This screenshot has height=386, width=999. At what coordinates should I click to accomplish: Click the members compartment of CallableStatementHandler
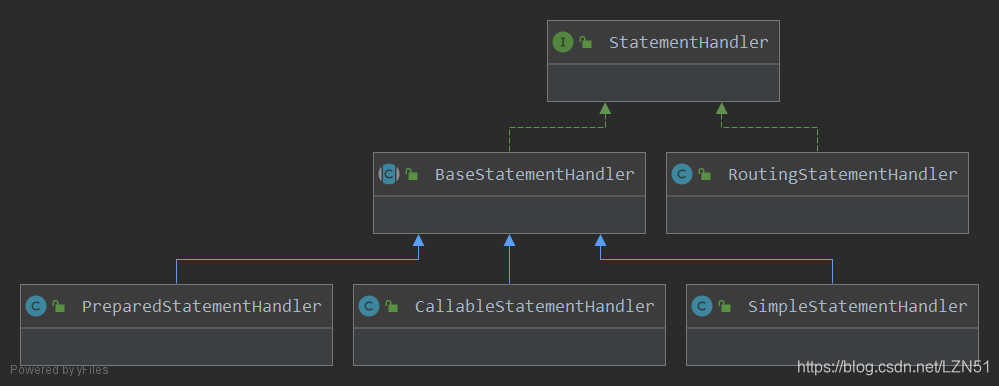click(509, 347)
